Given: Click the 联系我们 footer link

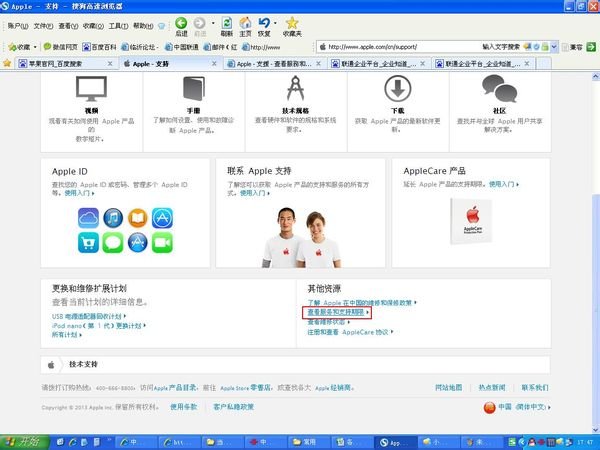Looking at the screenshot, I should click(x=535, y=388).
